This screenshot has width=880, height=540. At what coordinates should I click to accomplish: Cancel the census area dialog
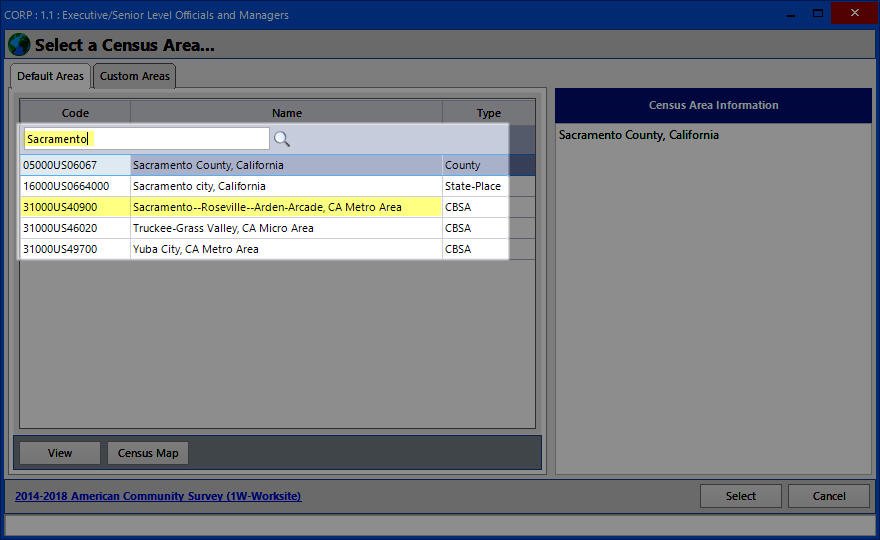point(829,496)
